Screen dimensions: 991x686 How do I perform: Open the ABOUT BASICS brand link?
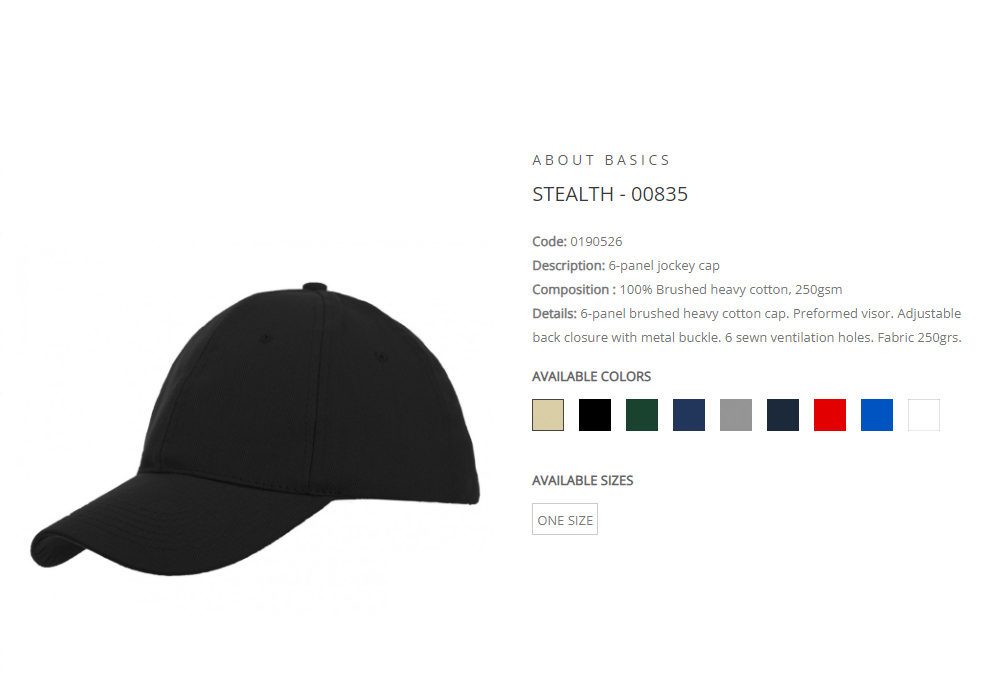(x=601, y=160)
